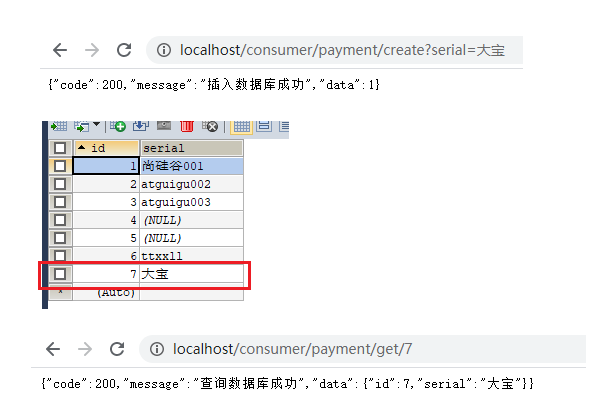
Task: Select the serial cell '大宝' in row 7
Action: (191, 274)
